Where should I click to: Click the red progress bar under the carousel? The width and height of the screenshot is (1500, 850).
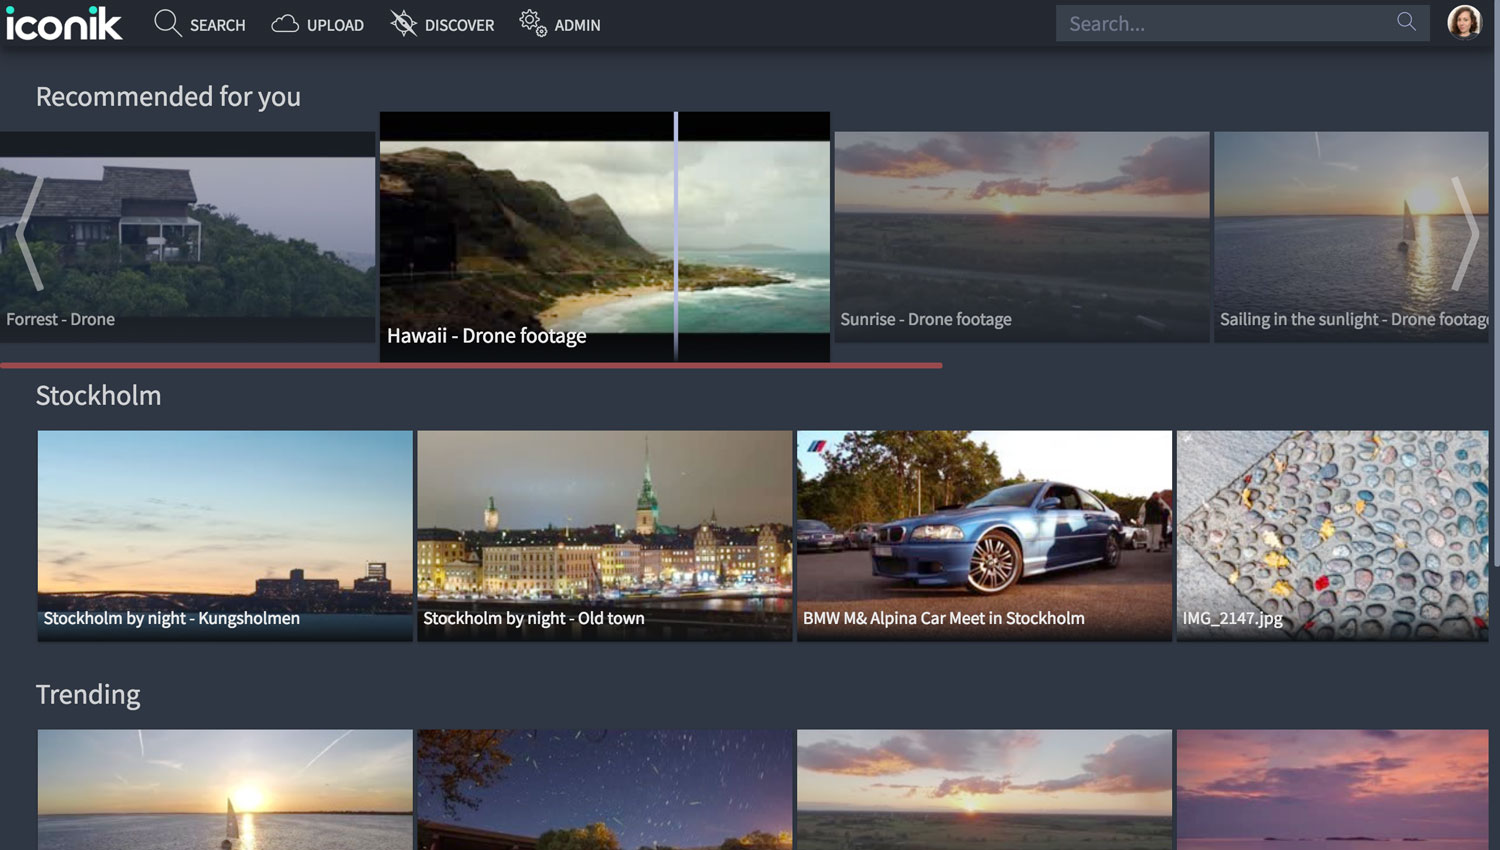(470, 366)
